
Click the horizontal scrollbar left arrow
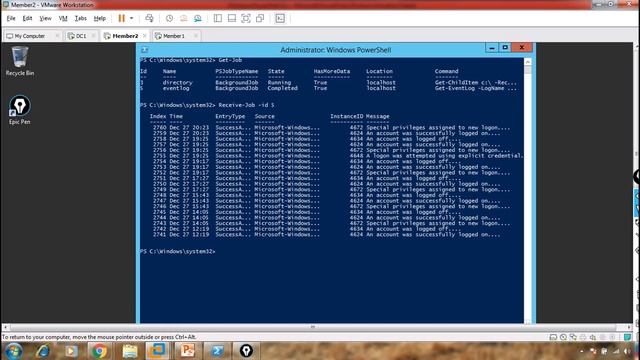(x=5, y=327)
